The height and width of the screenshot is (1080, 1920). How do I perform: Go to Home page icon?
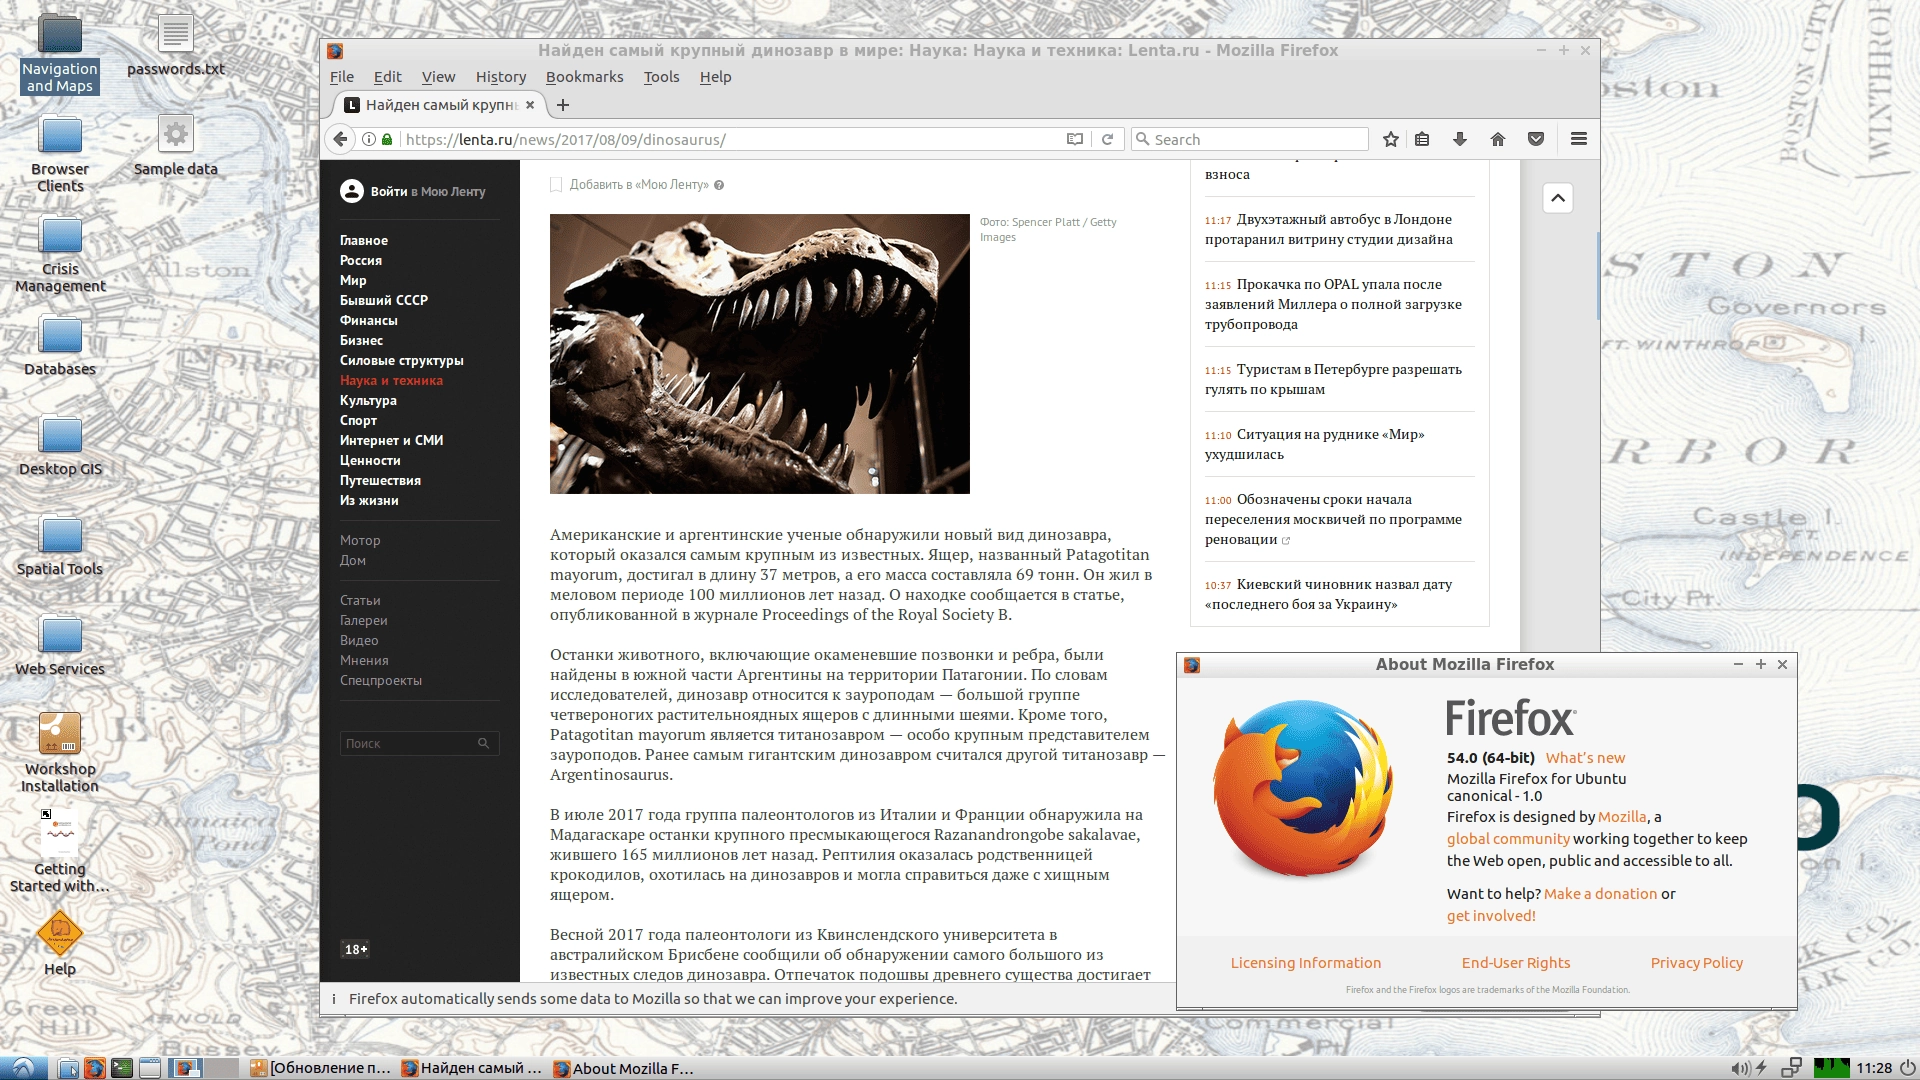[1498, 139]
